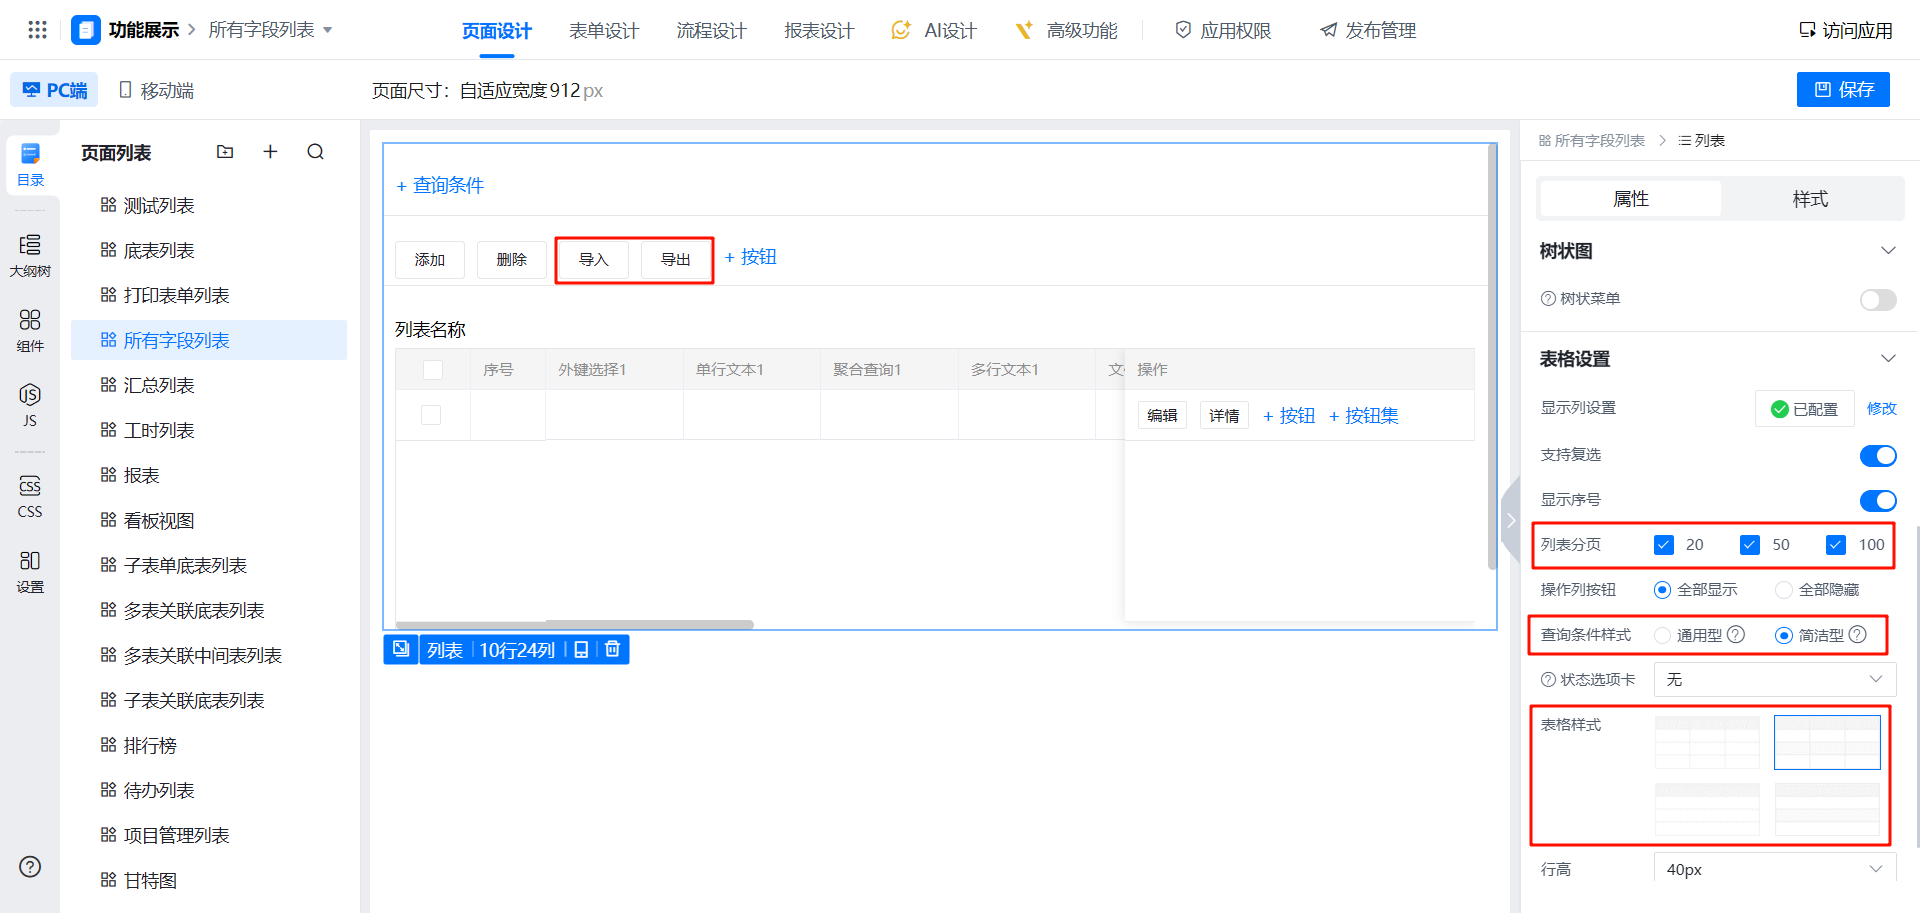Uncheck the 50 pagination checkbox
The height and width of the screenshot is (913, 1920).
(1749, 545)
